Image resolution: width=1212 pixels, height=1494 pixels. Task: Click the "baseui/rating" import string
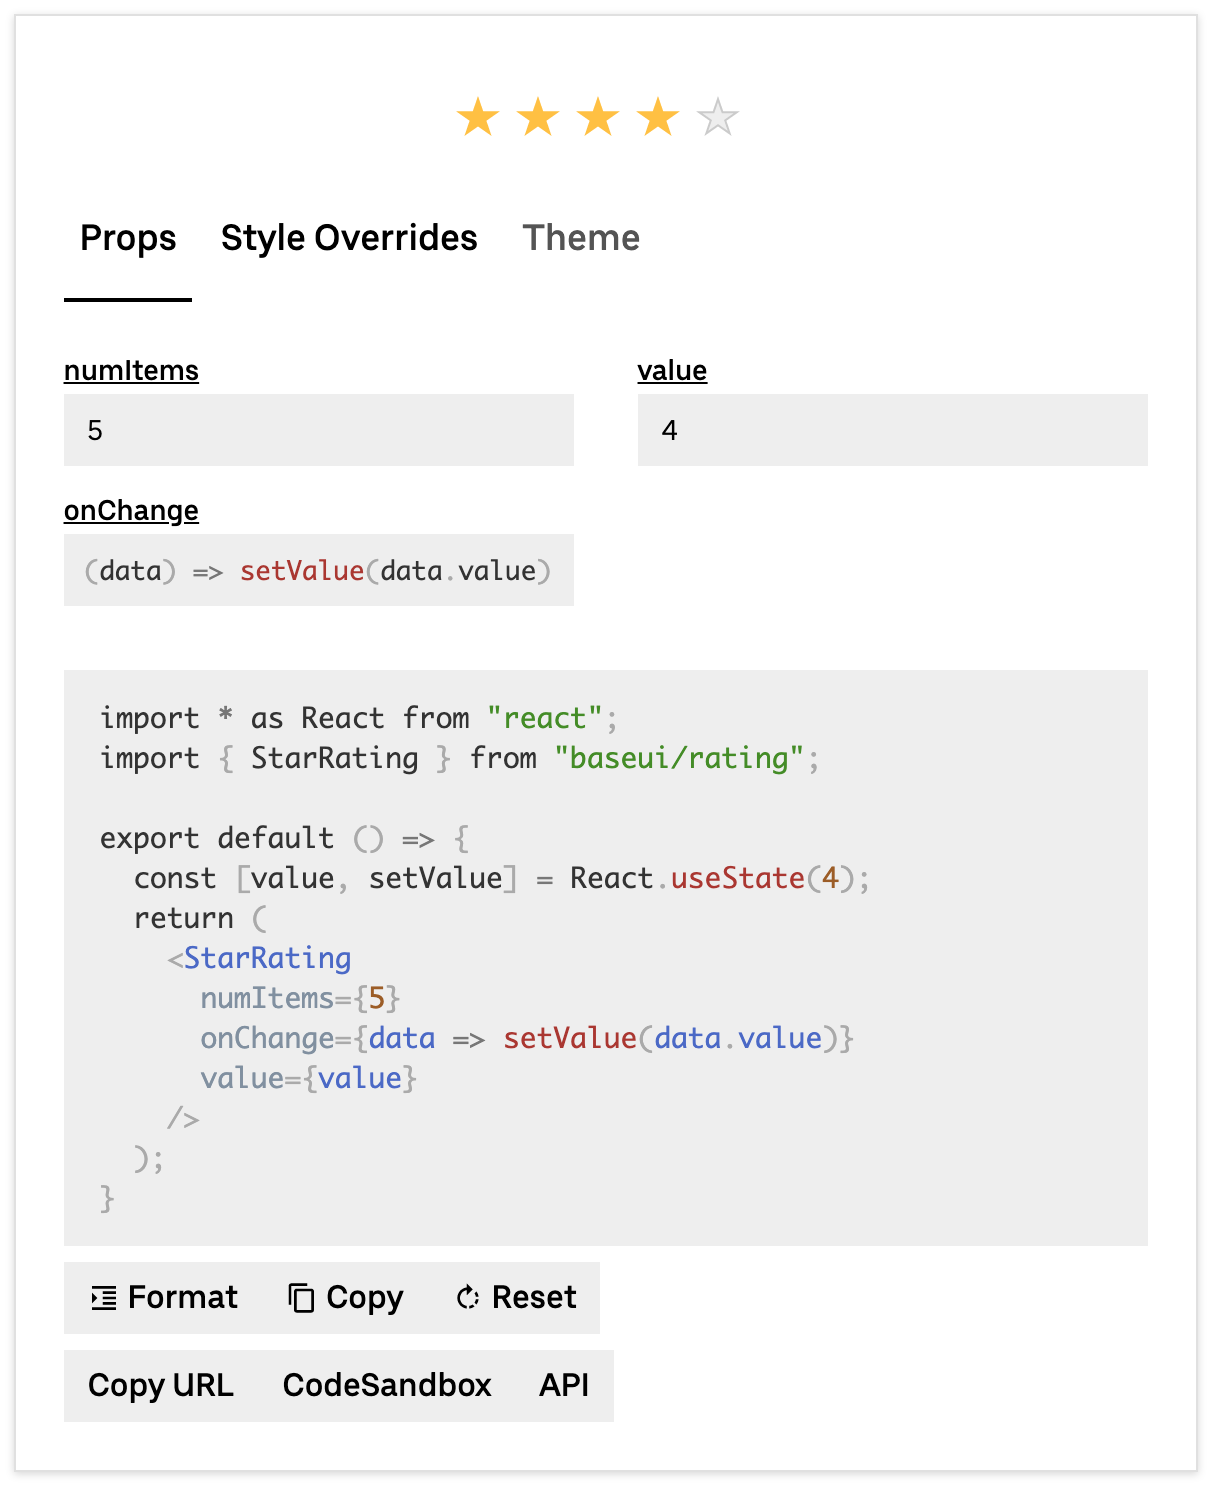(x=679, y=758)
